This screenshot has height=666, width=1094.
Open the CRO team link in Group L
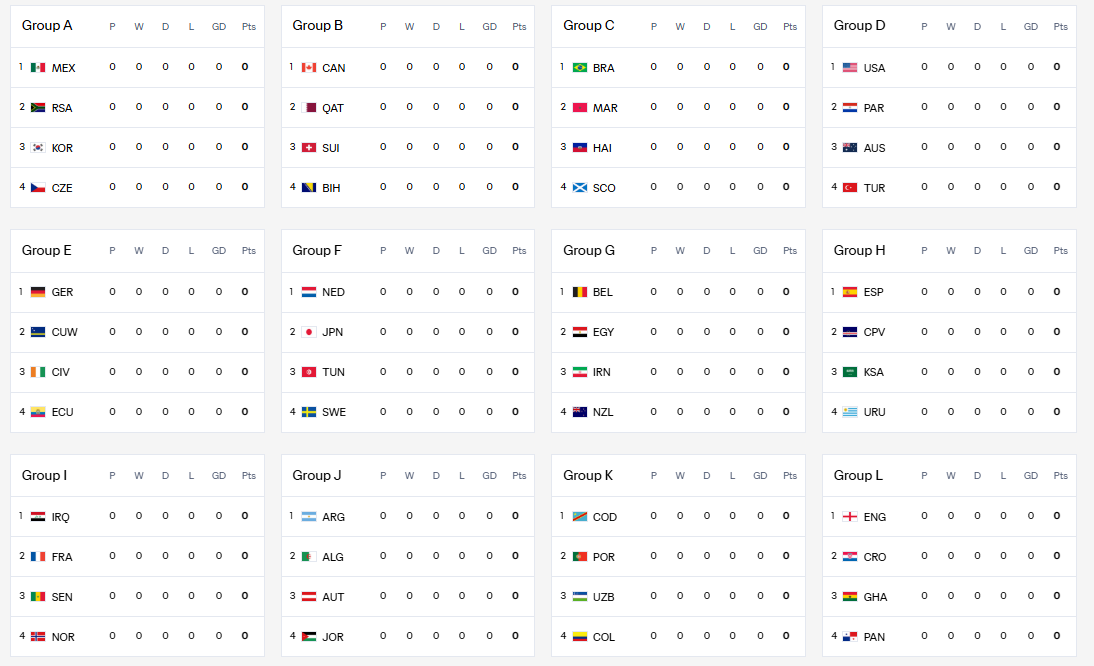pos(875,557)
